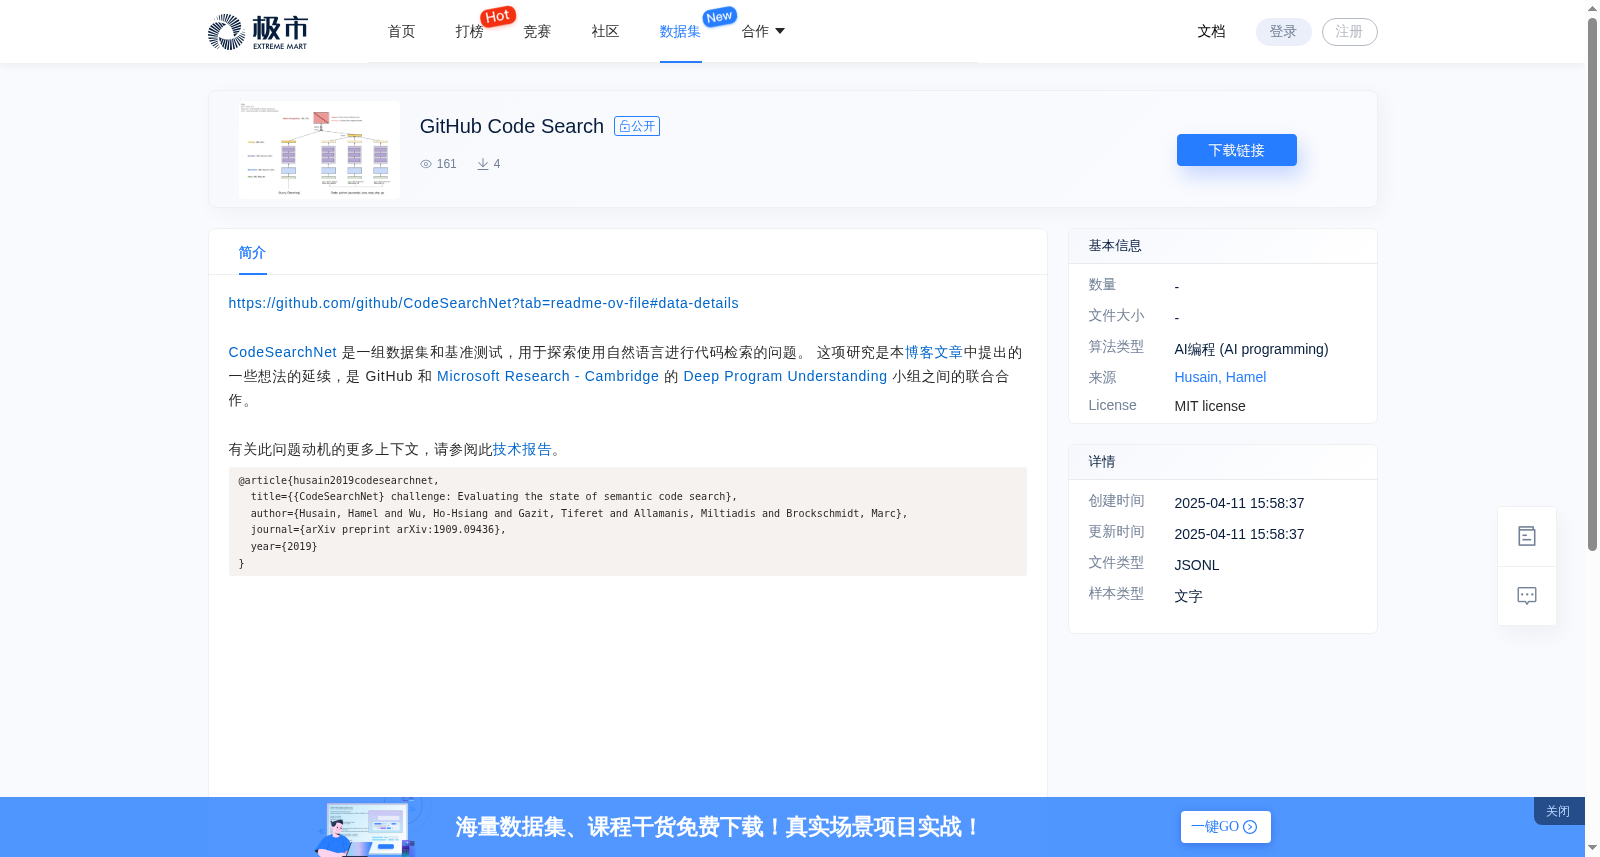Expand the 合作 dropdown menu
This screenshot has height=857, width=1600.
[x=763, y=32]
